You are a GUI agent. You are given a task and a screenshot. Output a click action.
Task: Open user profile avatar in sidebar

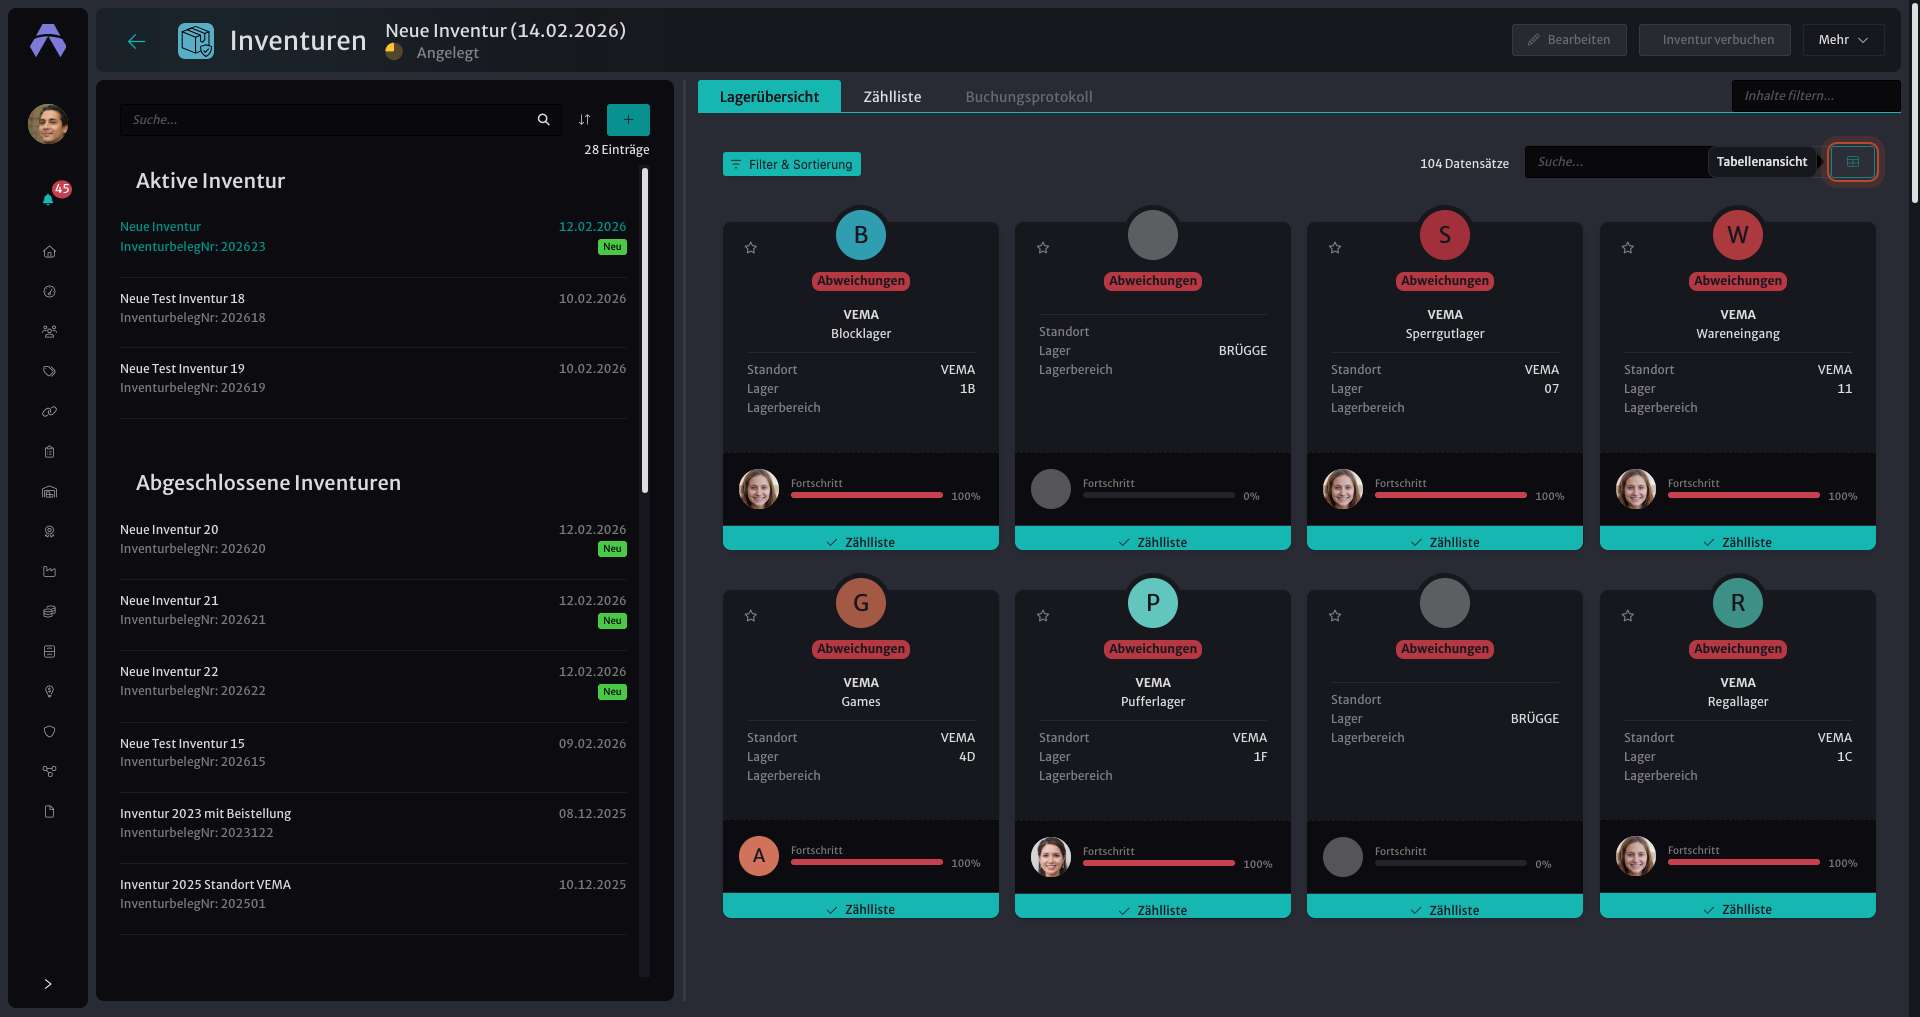coord(48,124)
